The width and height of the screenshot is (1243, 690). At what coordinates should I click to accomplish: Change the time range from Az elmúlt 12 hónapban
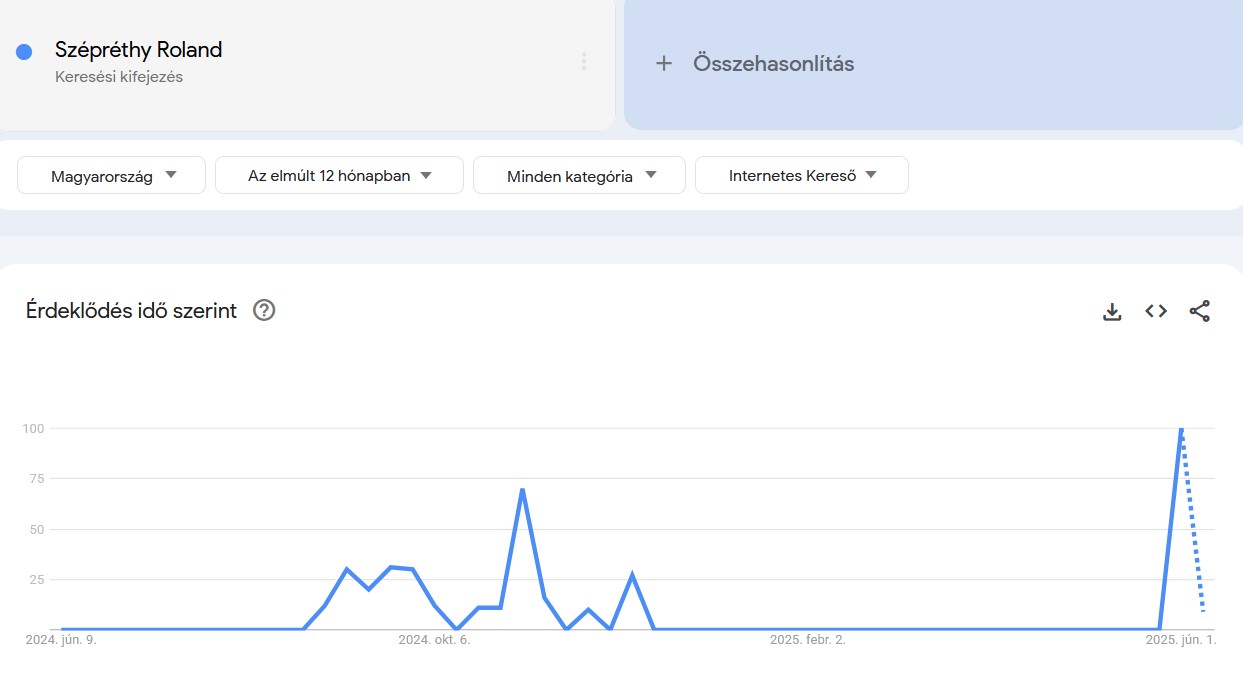(338, 175)
